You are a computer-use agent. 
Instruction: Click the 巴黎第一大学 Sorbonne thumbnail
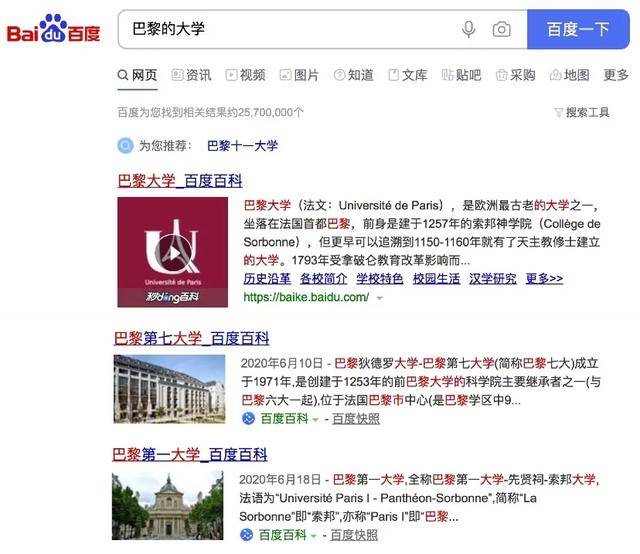click(x=168, y=505)
